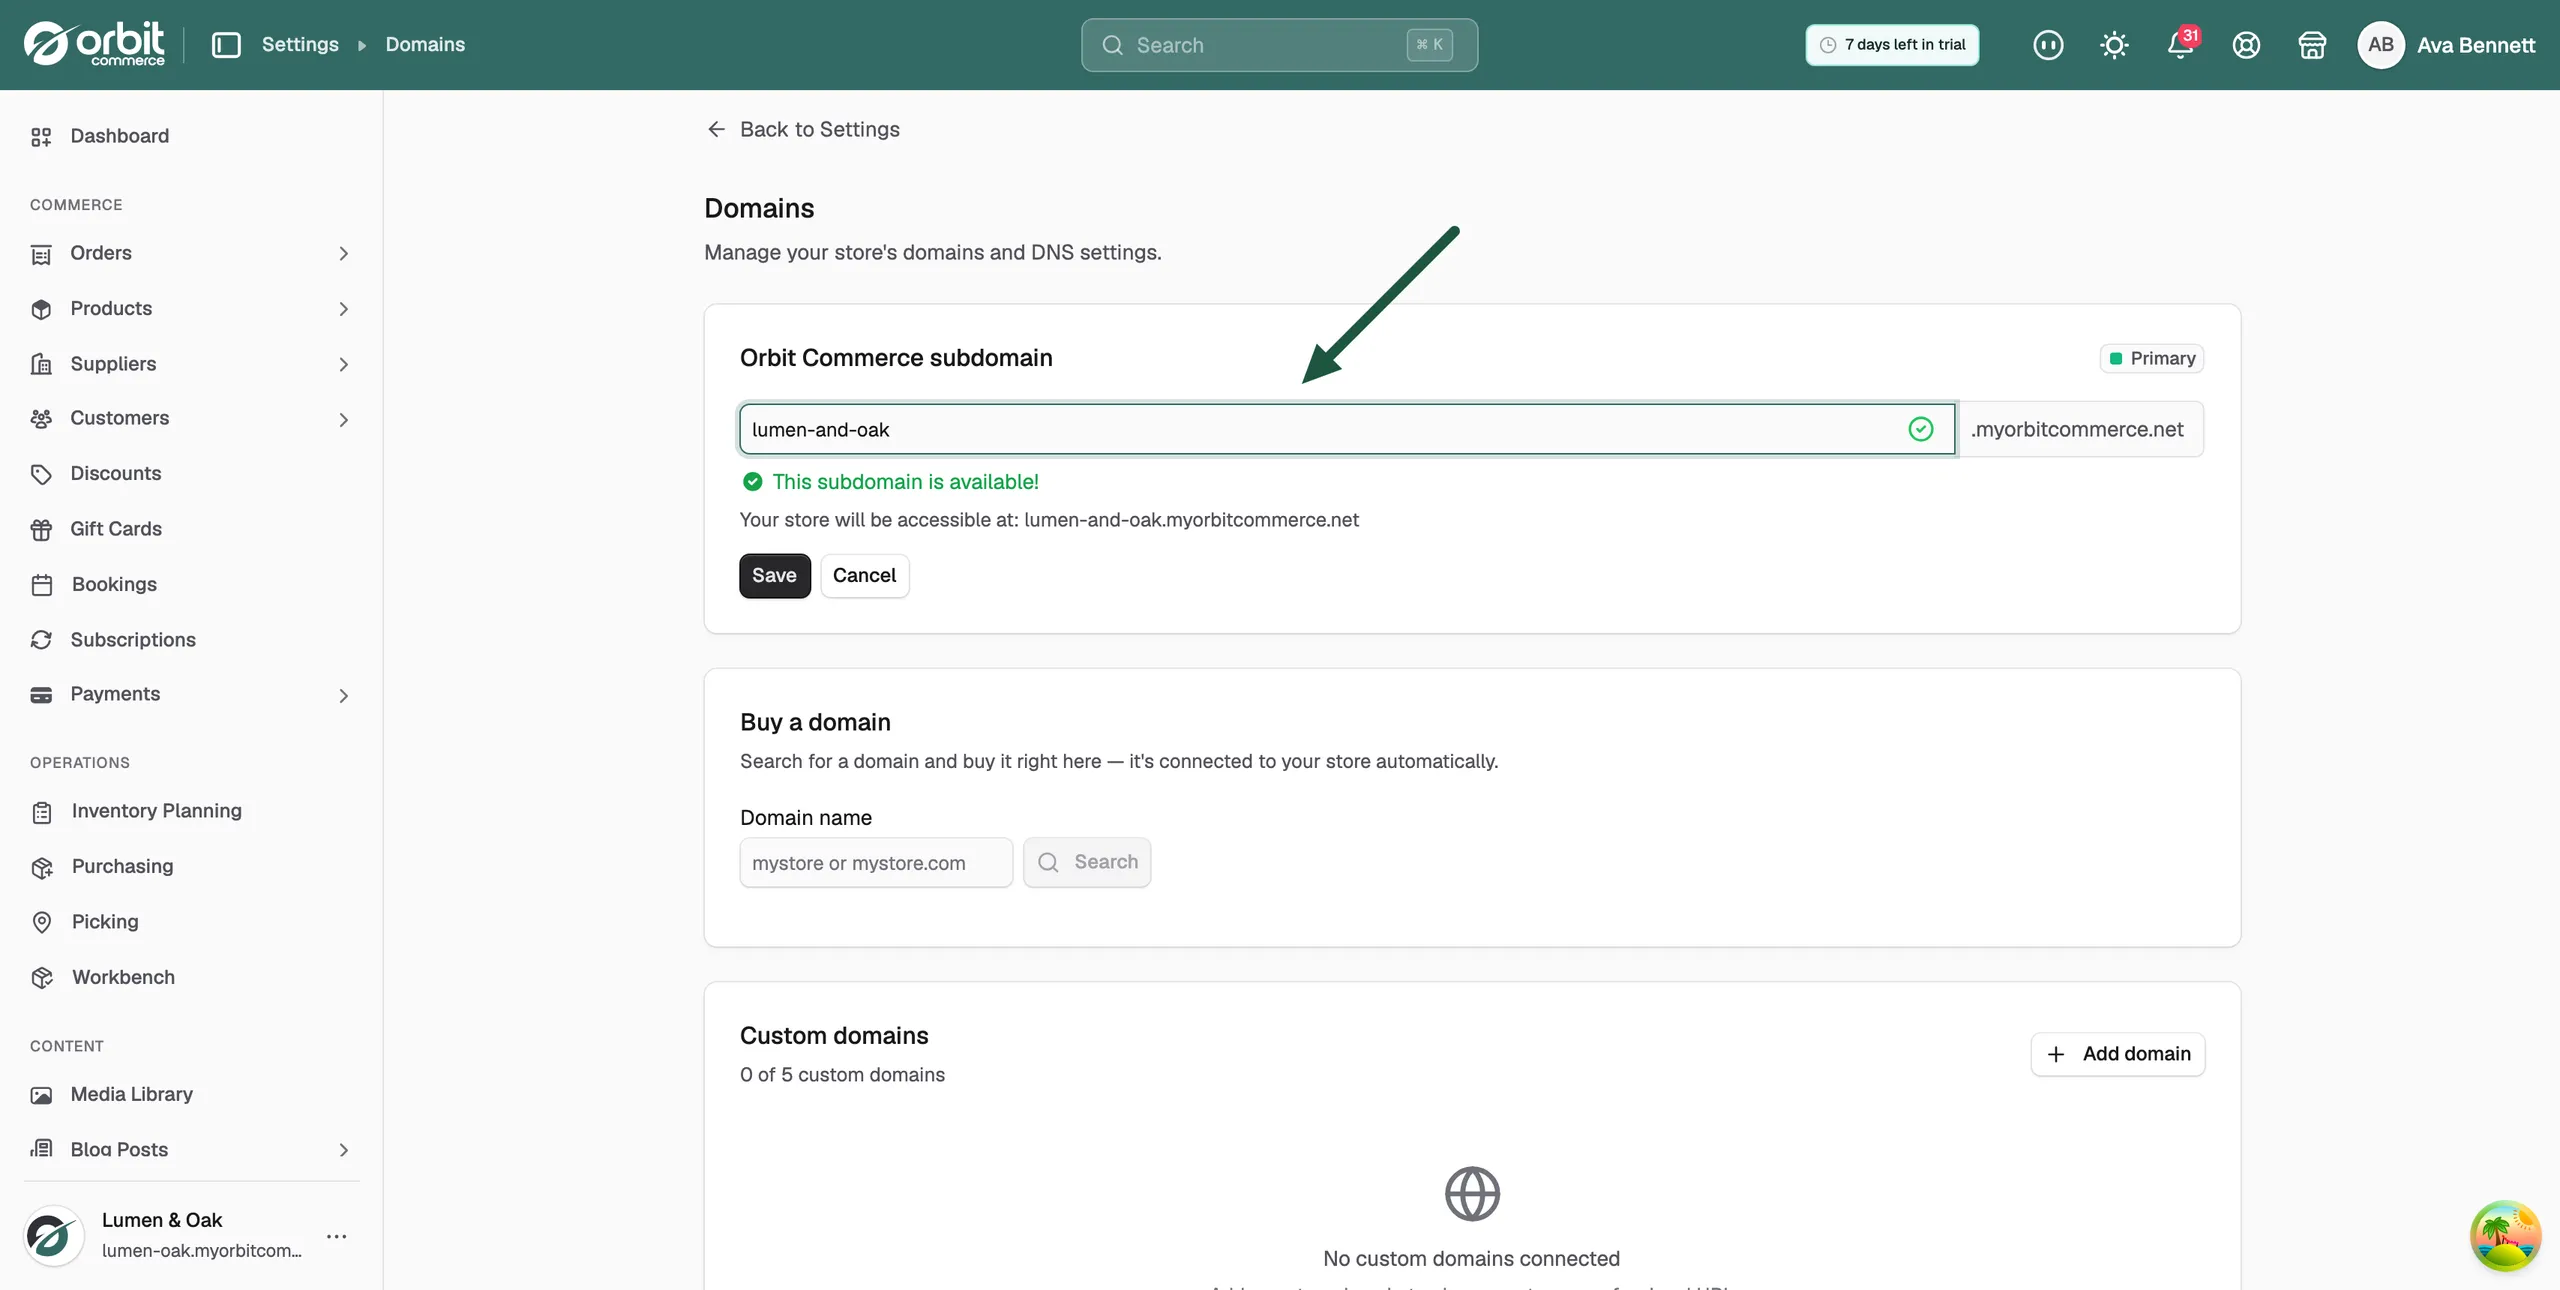This screenshot has width=2560, height=1290.
Task: Click the Blog Posts icon
Action: coord(41,1149)
